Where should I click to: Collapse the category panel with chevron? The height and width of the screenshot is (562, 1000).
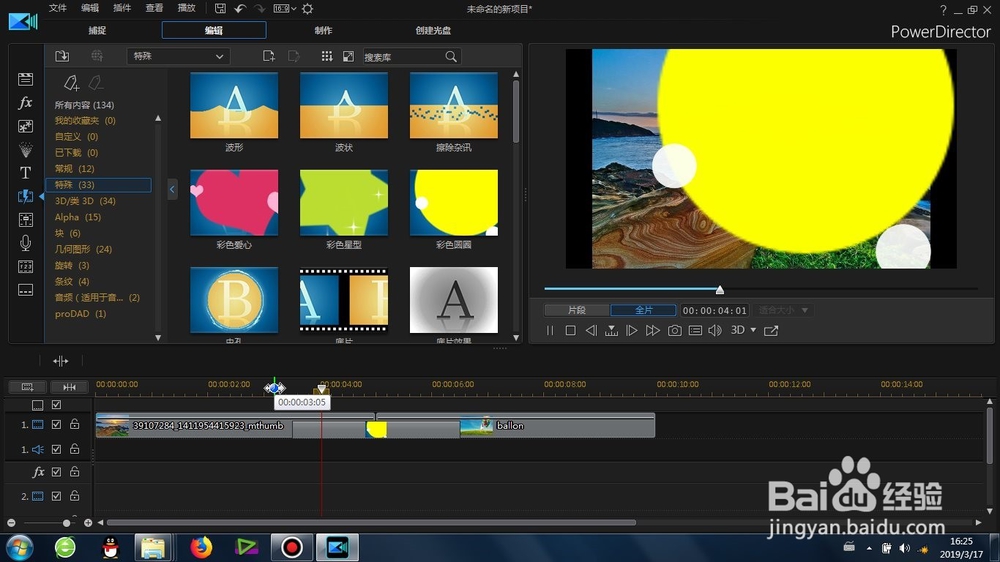pos(172,189)
